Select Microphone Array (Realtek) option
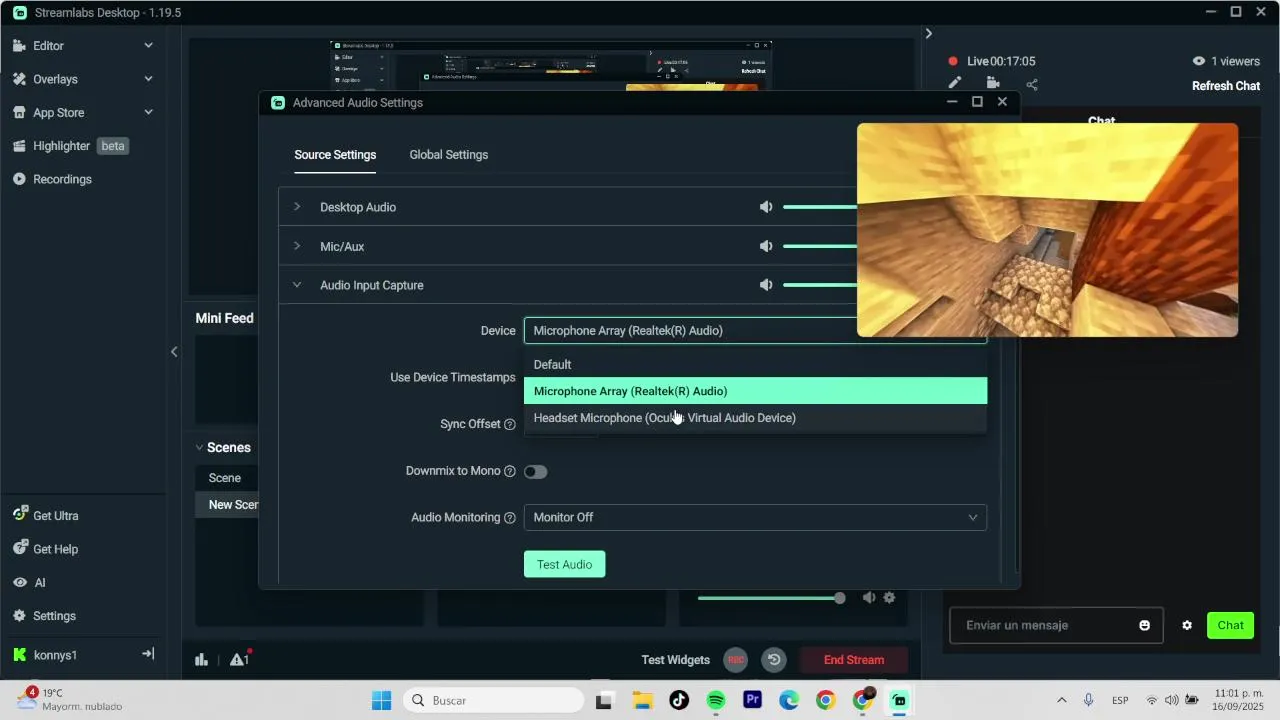Image resolution: width=1280 pixels, height=720 pixels. pyautogui.click(x=755, y=391)
